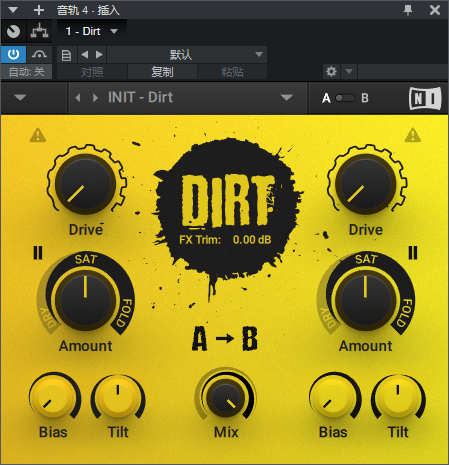Viewport: 449px width, 465px height.
Task: Click the right stage warning triangle icon
Action: point(413,135)
